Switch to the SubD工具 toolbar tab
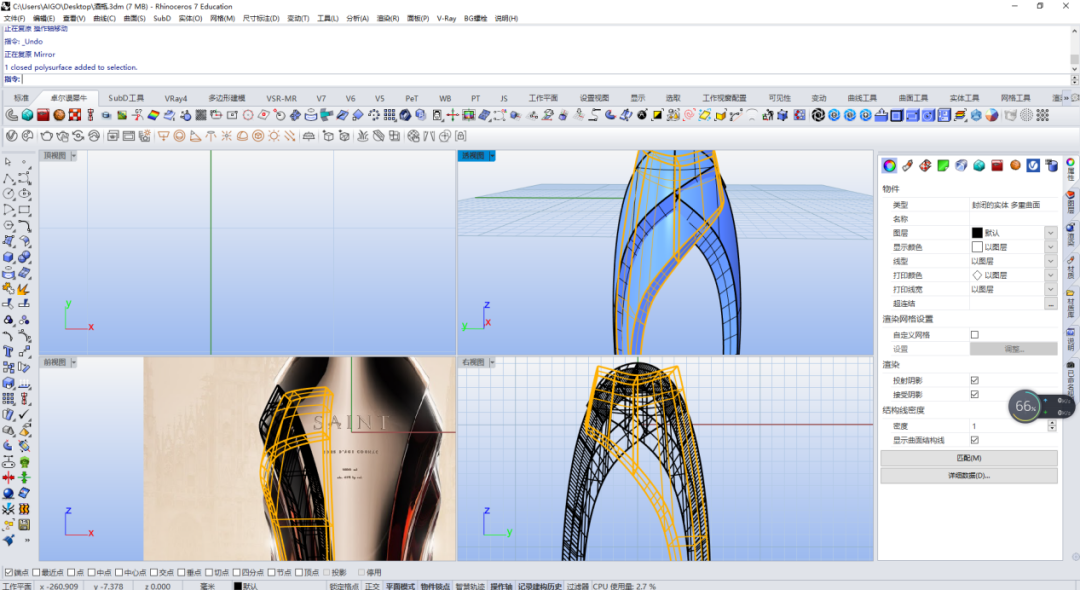 (126, 98)
